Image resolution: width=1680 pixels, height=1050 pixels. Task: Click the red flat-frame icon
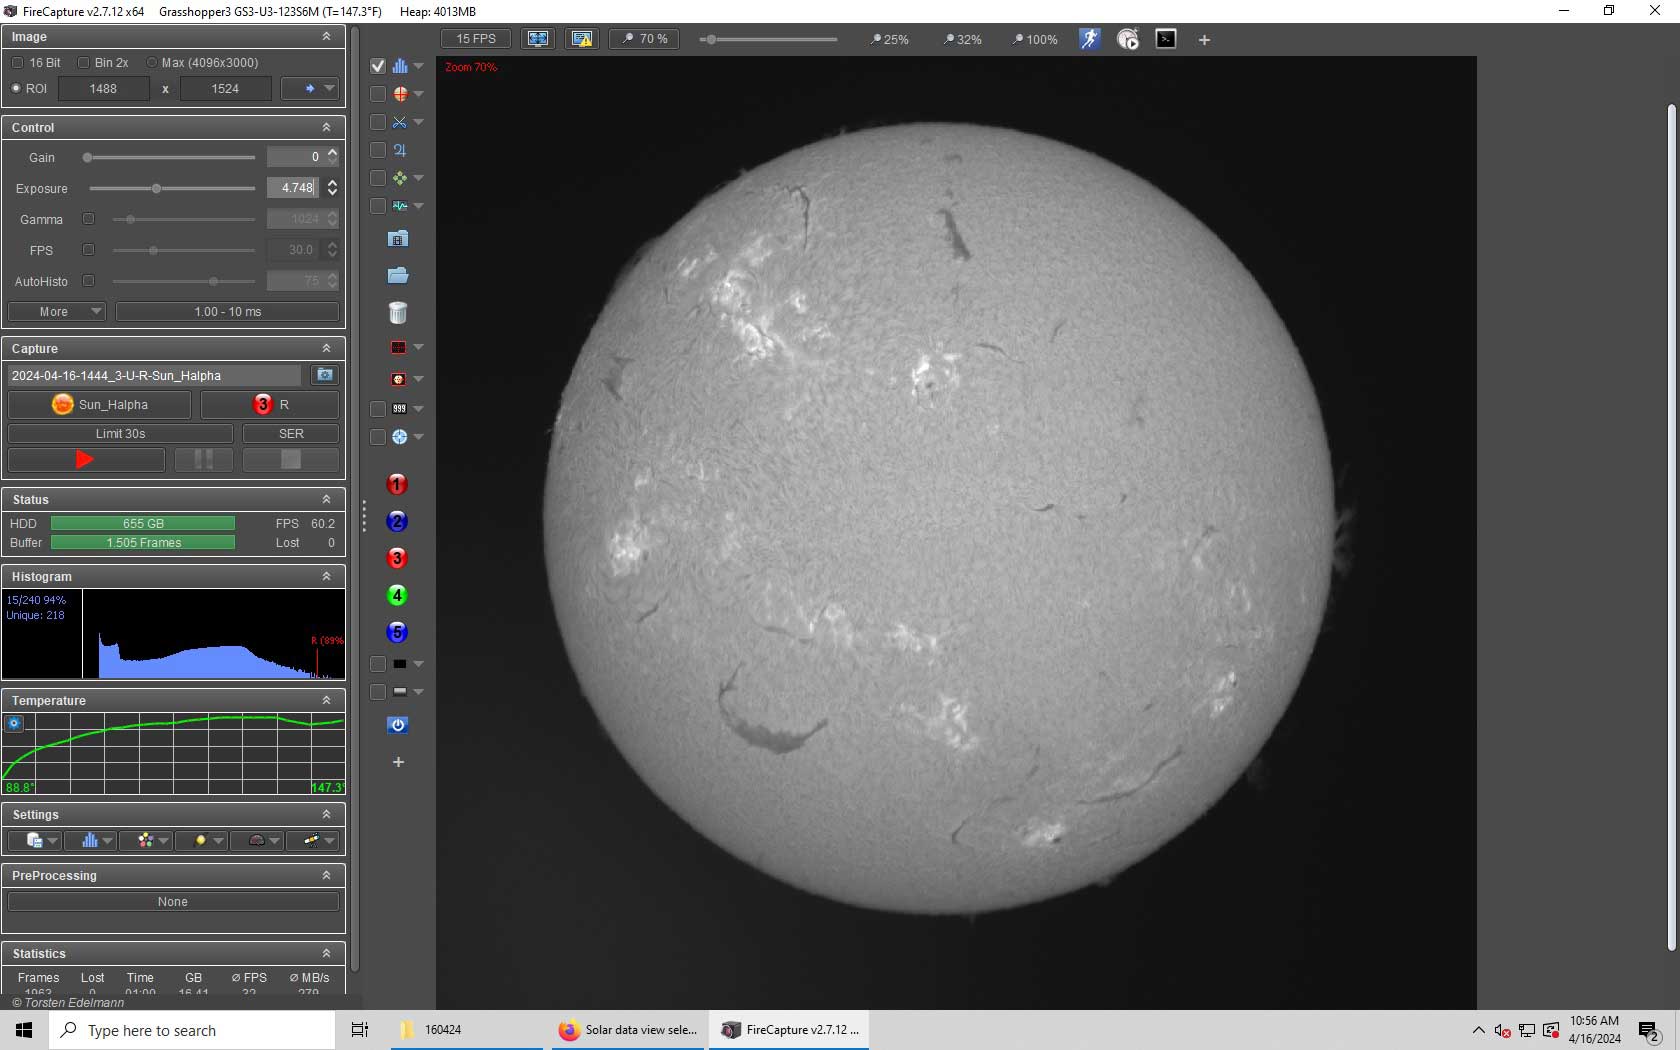[x=398, y=379]
